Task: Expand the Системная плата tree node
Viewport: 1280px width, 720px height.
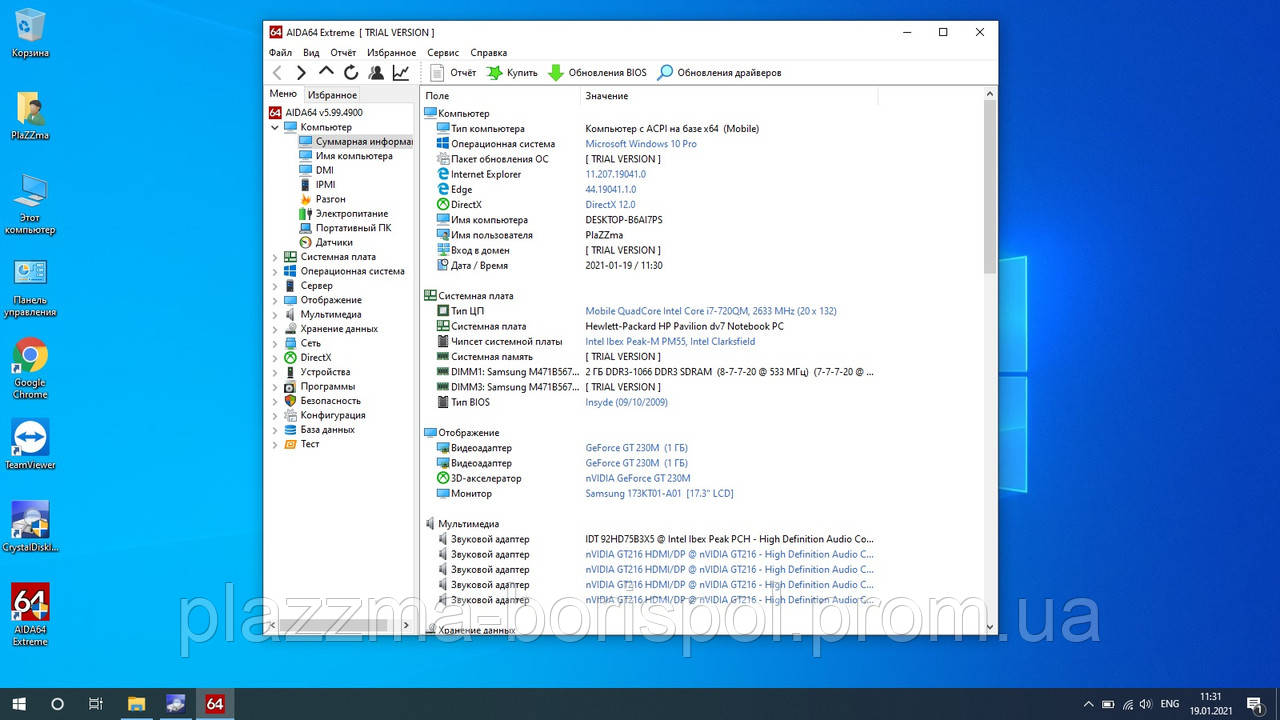Action: [275, 257]
